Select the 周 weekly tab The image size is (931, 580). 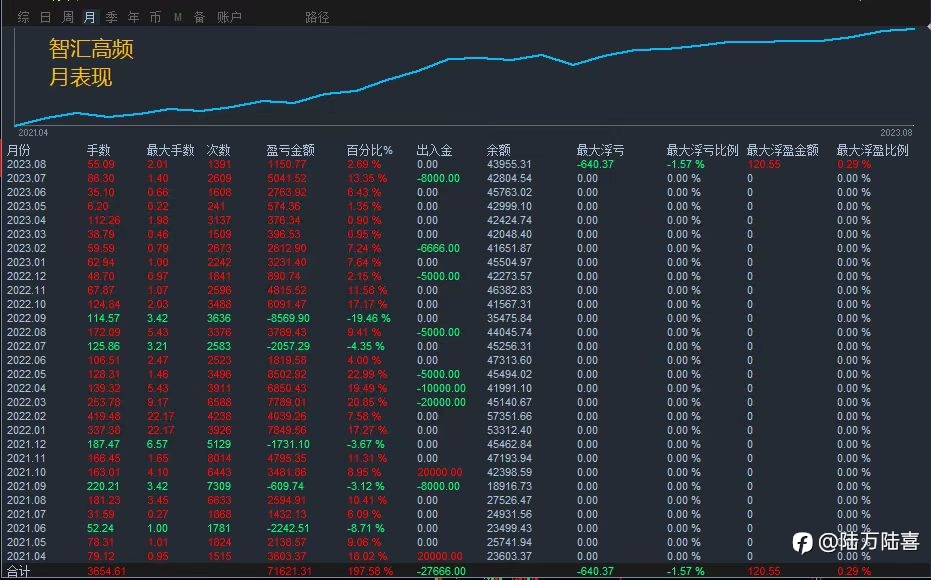(x=68, y=17)
